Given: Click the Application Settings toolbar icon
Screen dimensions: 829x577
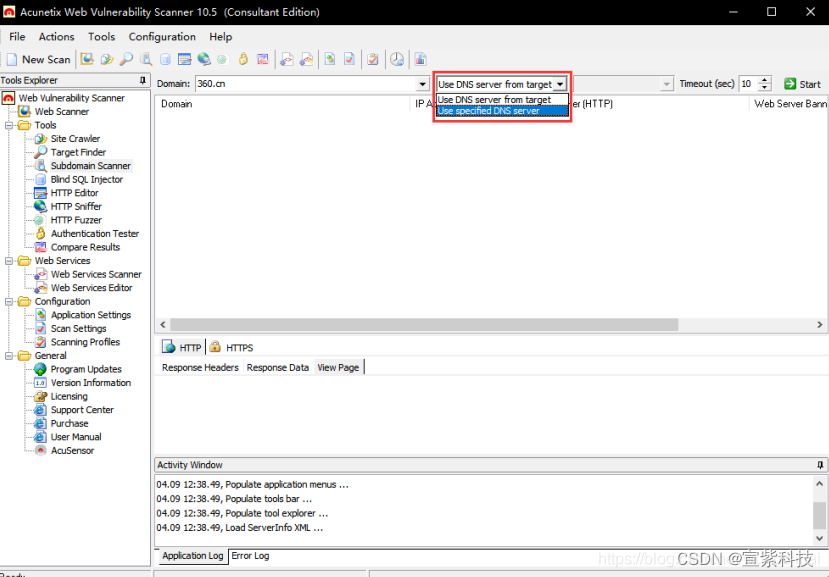Looking at the screenshot, I should pos(330,59).
